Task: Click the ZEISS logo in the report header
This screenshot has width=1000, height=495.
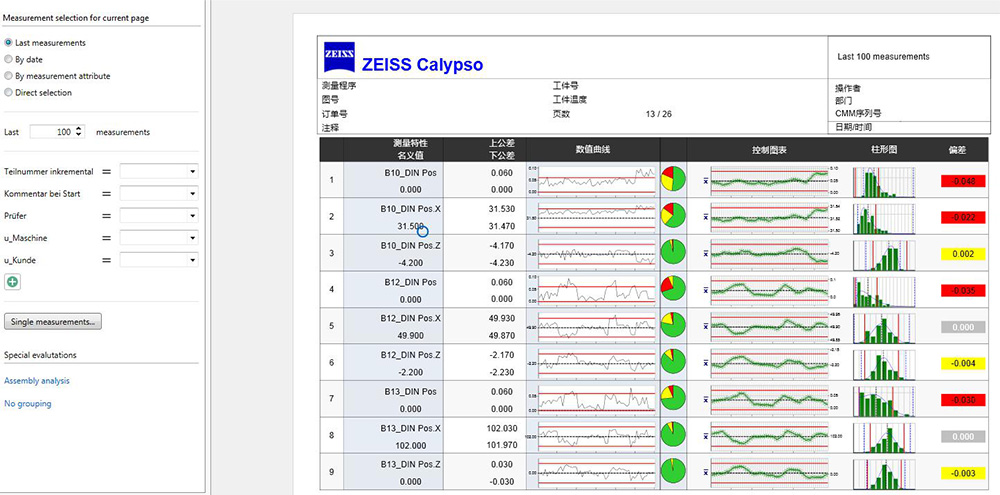Action: [339, 56]
